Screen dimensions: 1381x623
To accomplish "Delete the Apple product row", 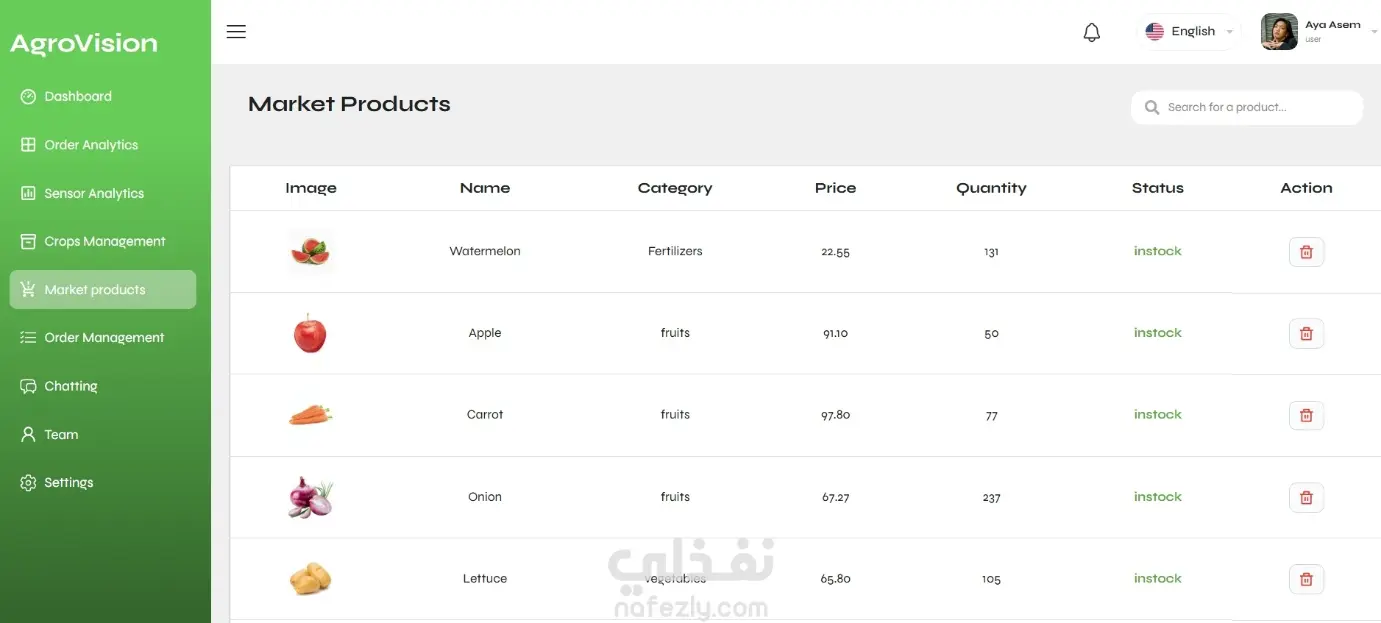I will 1306,334.
